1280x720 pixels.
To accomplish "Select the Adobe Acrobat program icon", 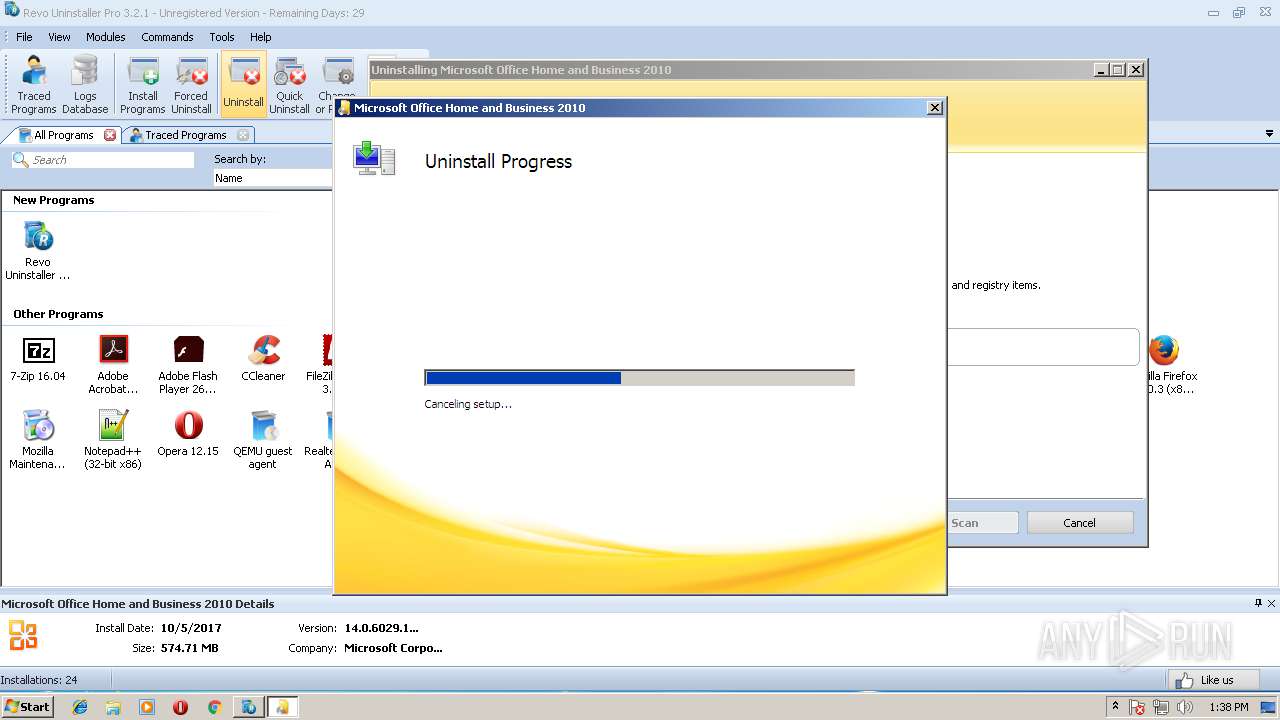I will coord(113,365).
